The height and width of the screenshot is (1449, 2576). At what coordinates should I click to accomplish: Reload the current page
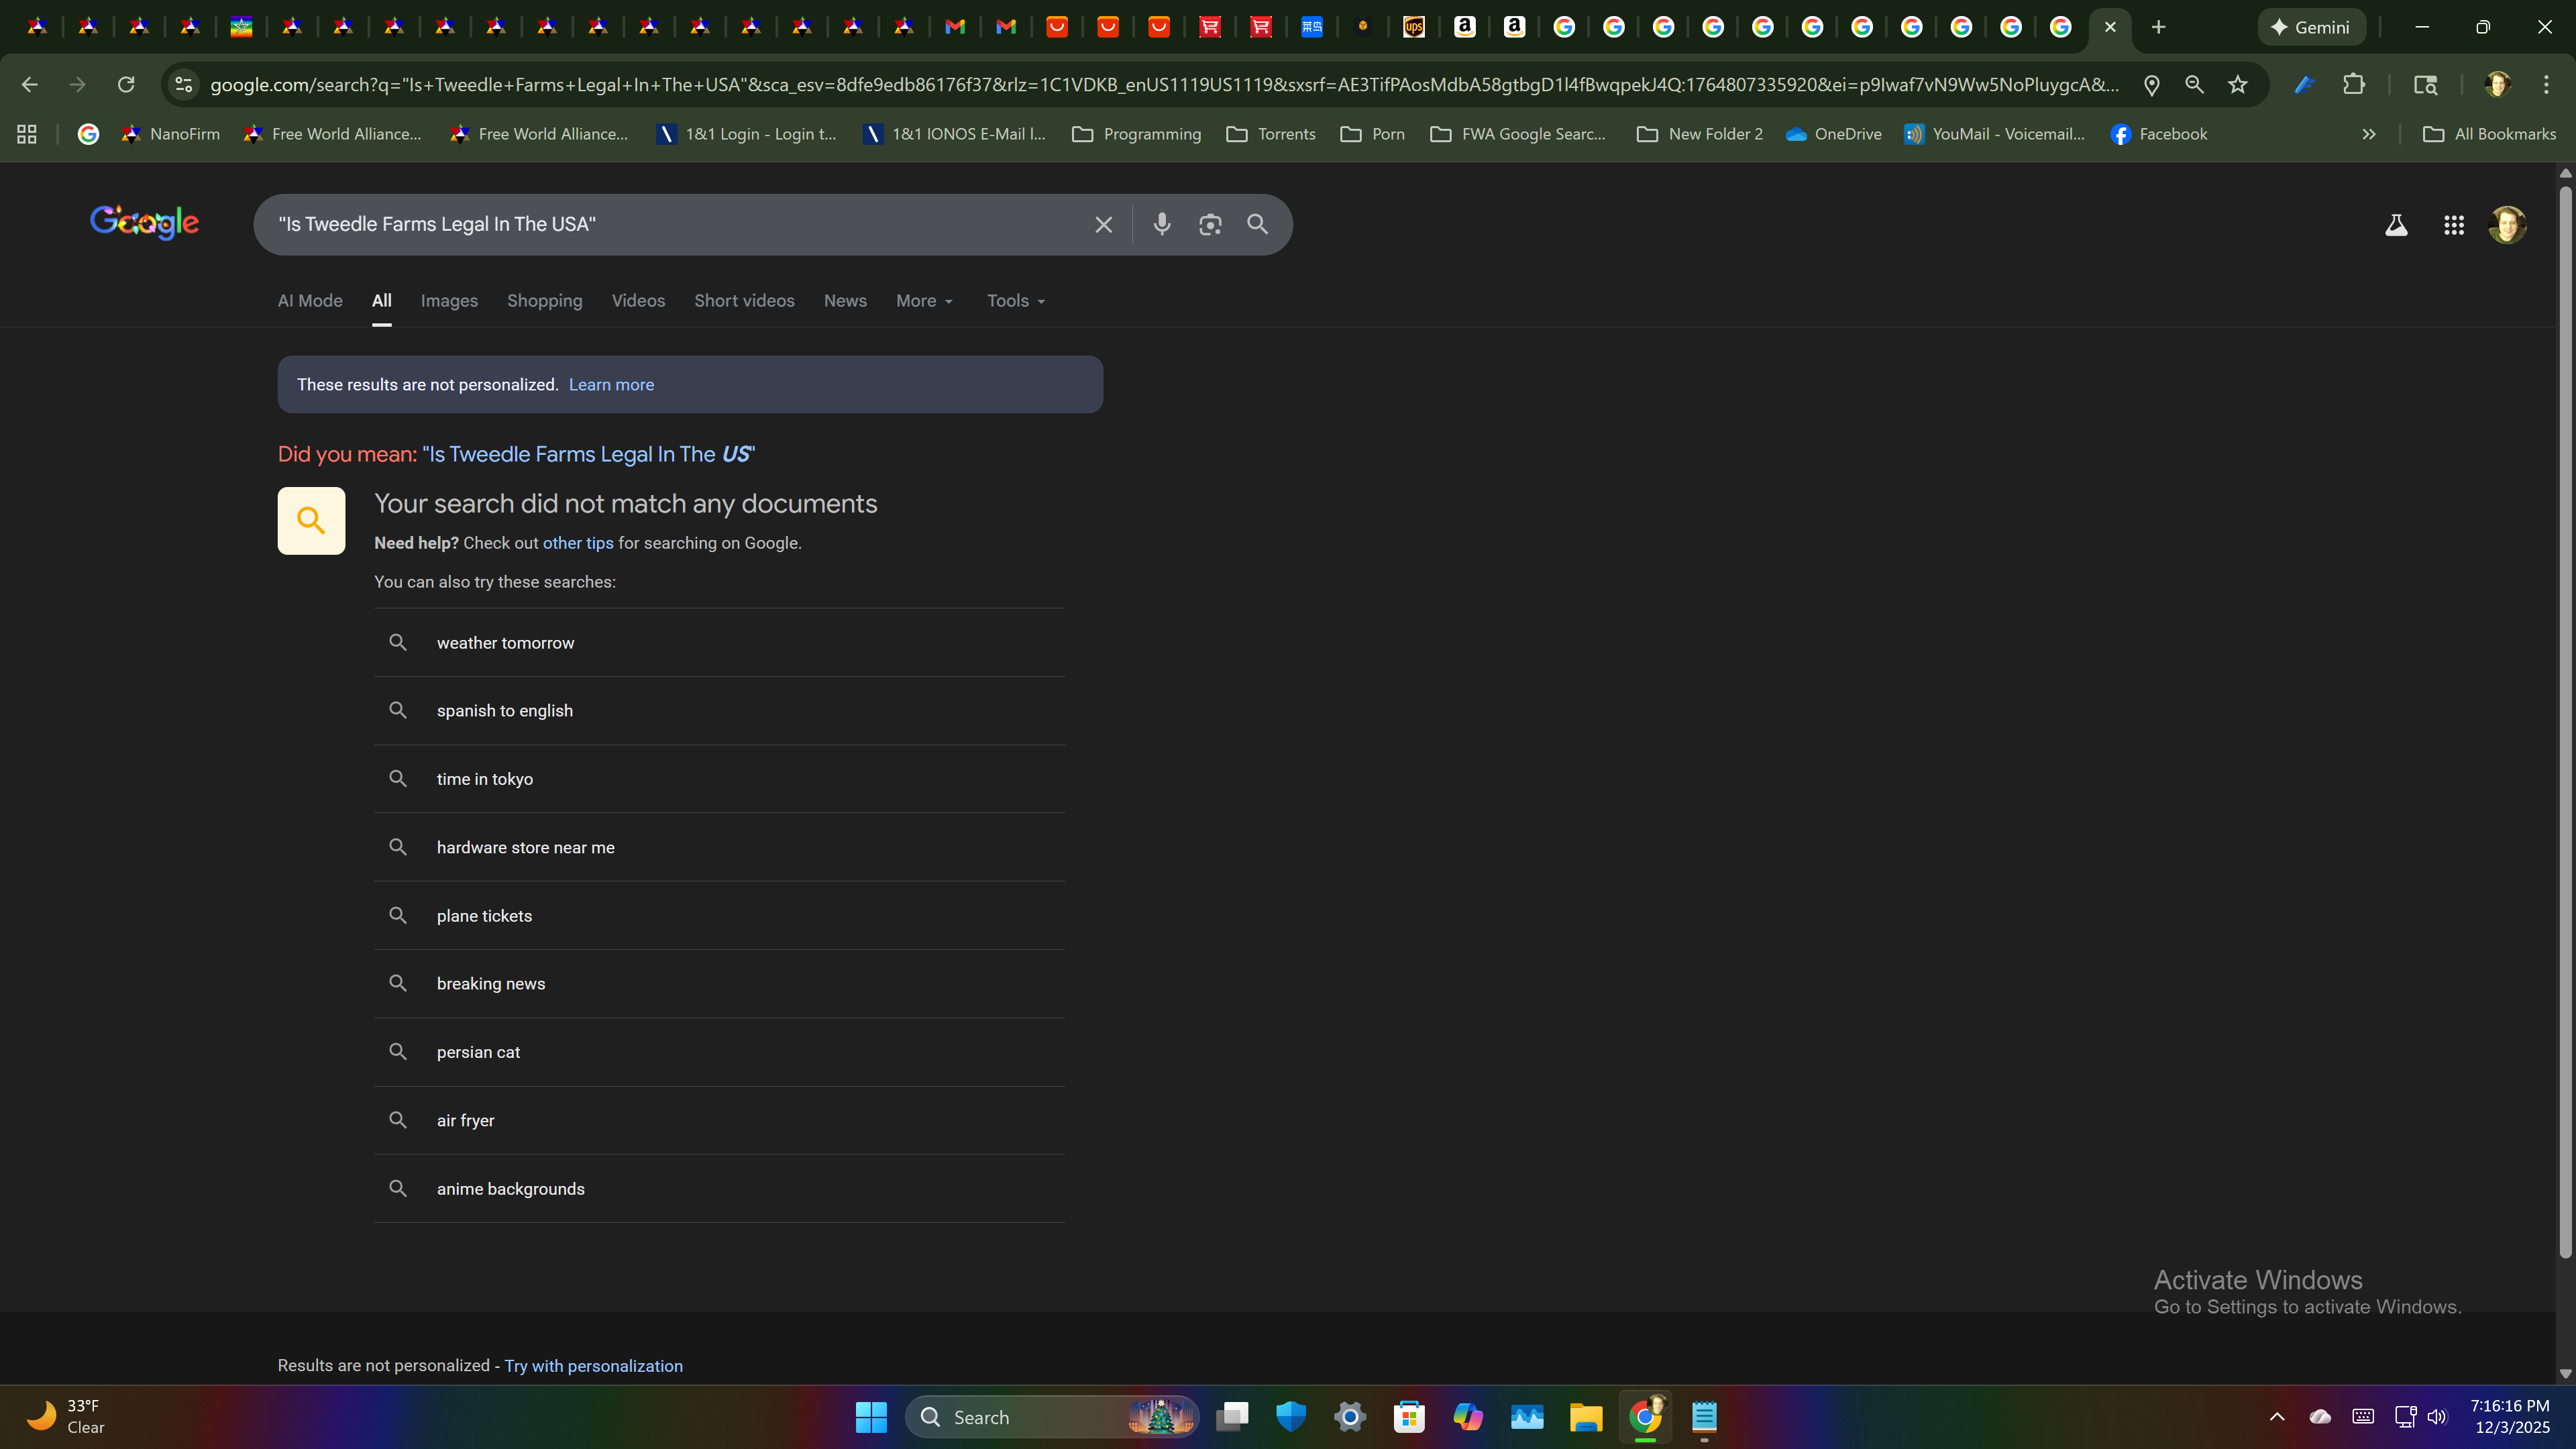coord(126,85)
